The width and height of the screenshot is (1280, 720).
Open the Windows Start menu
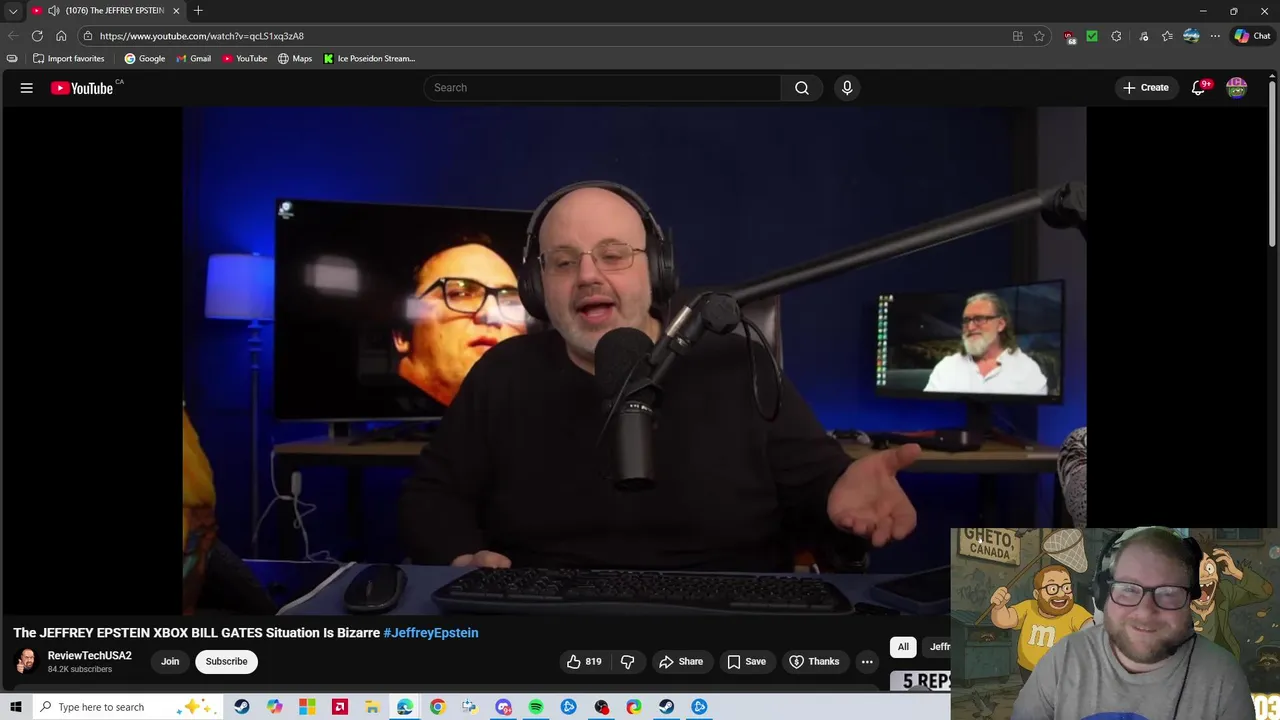[16, 707]
